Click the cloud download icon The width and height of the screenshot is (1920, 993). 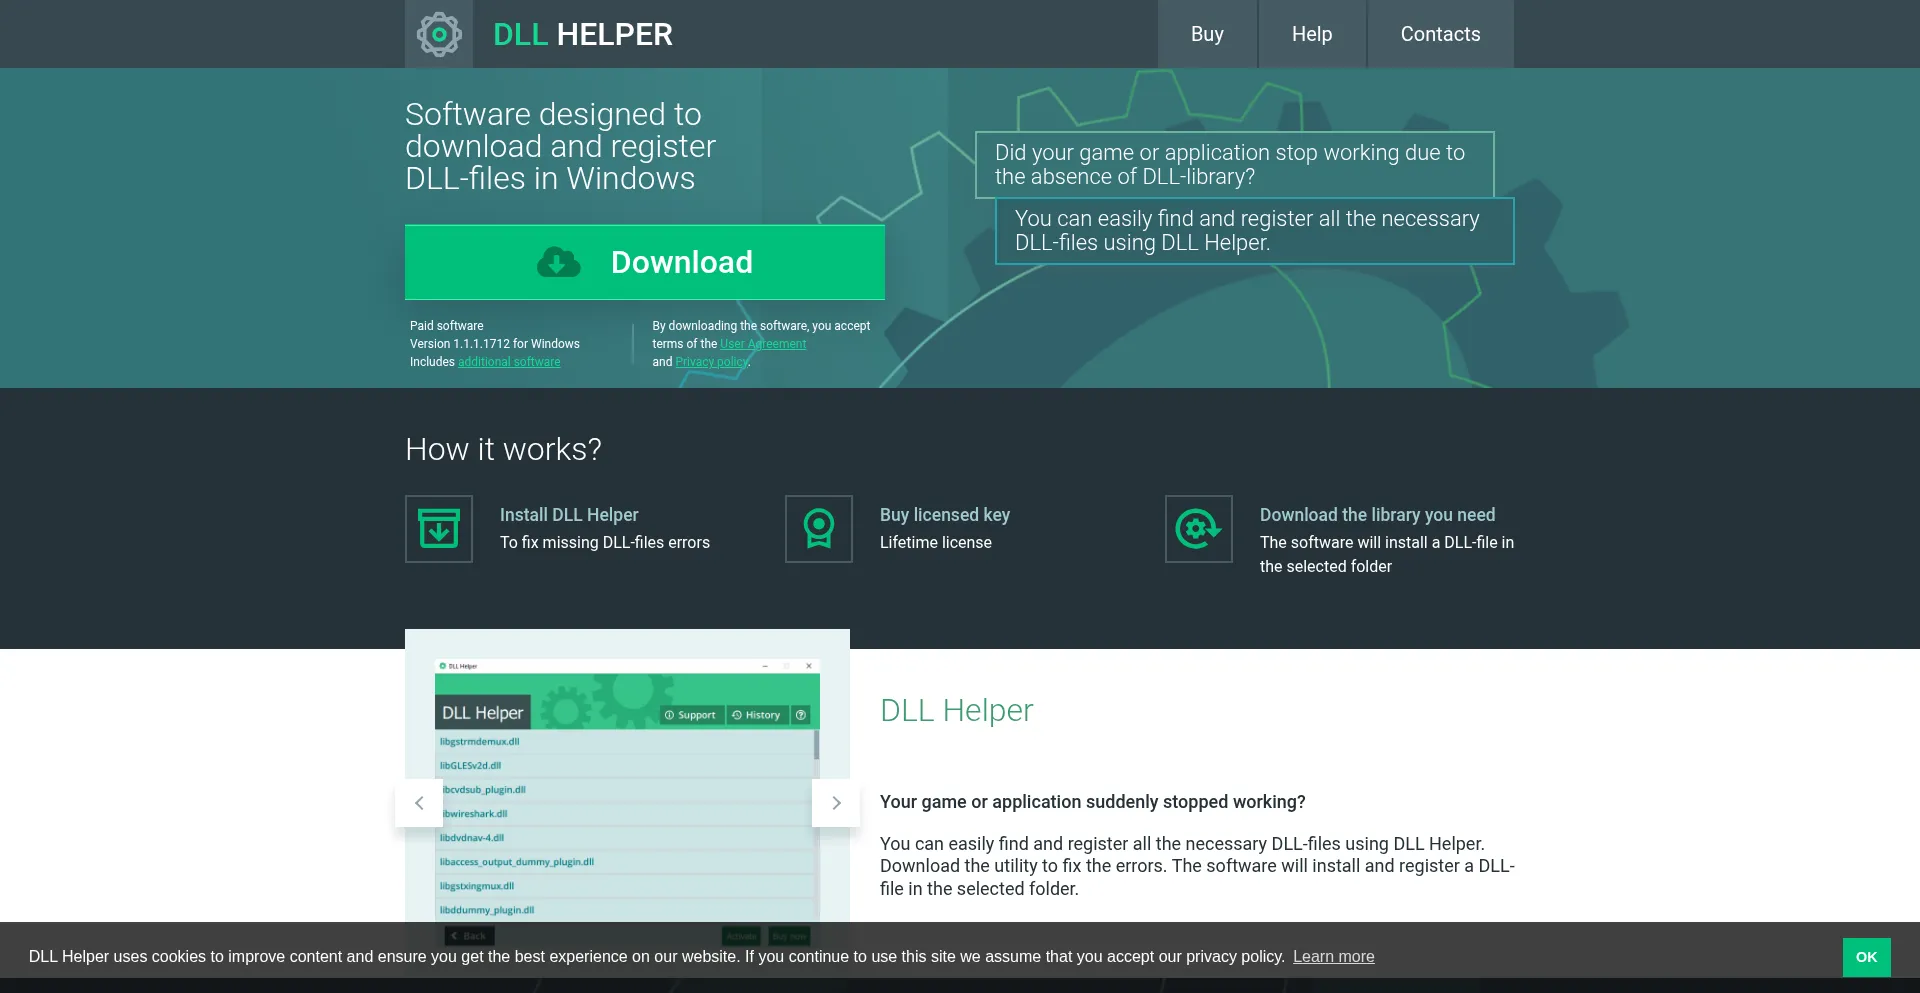(x=558, y=262)
